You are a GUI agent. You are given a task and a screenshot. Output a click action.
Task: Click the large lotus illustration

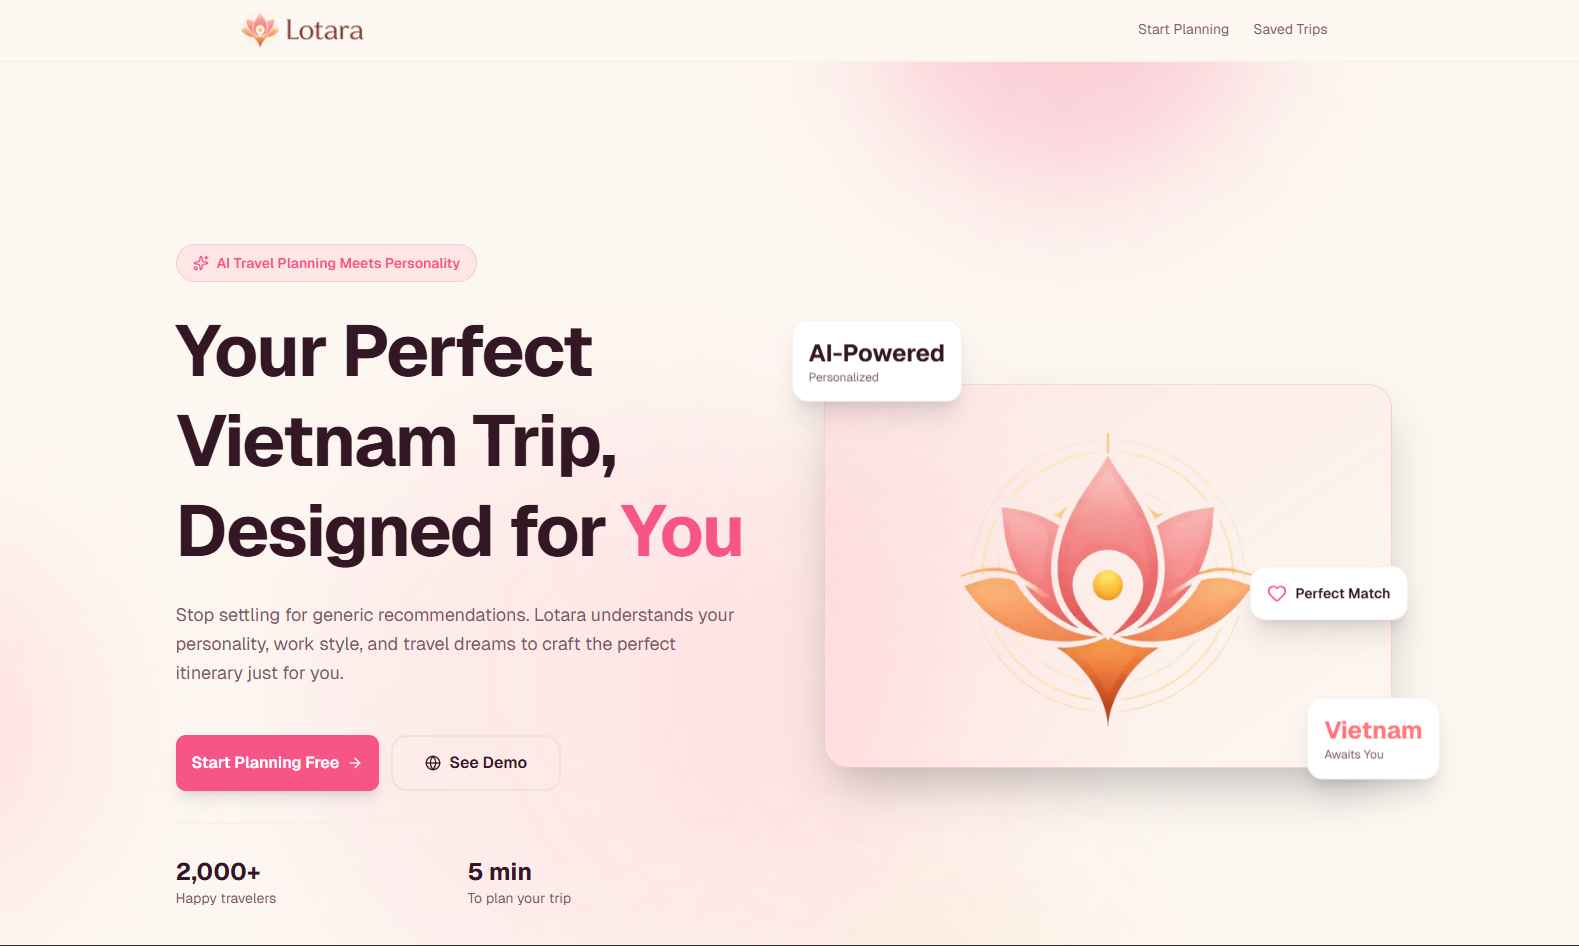[1107, 578]
